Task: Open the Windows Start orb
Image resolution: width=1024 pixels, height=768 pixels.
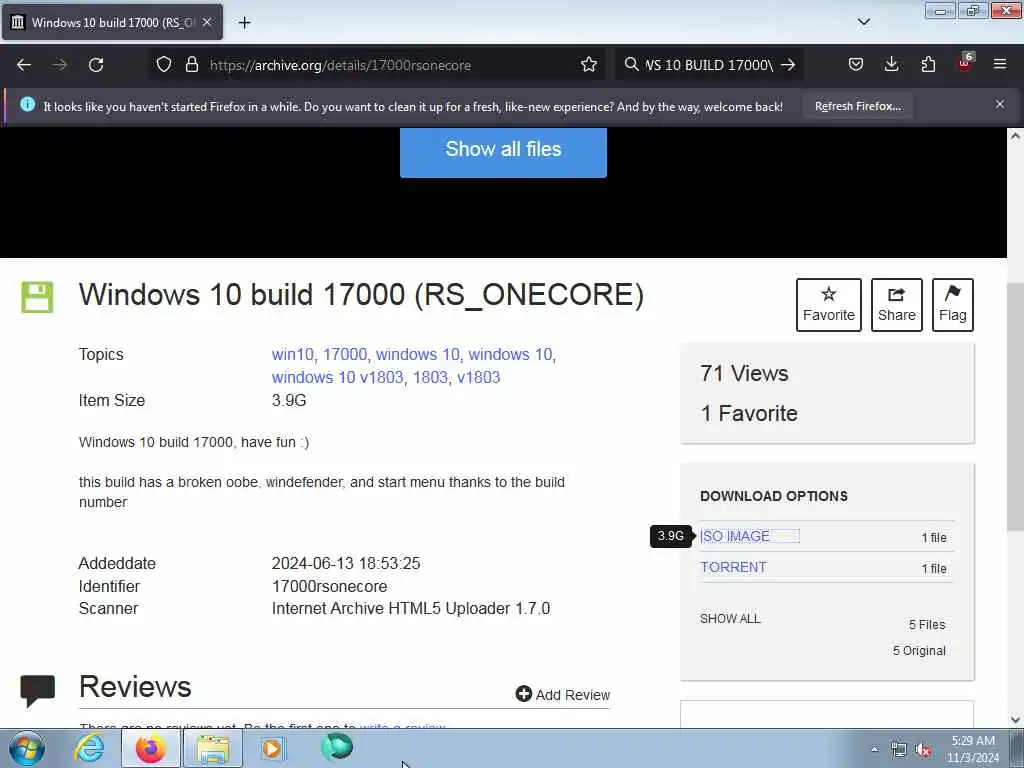Action: [x=27, y=748]
